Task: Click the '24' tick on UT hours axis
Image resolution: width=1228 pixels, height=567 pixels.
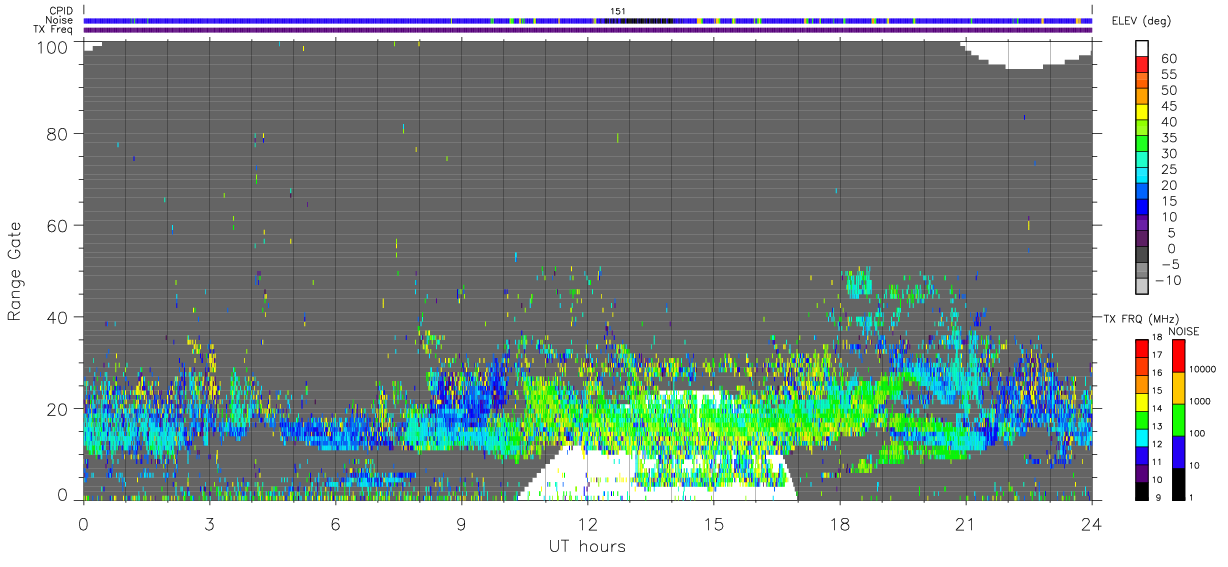Action: [1091, 523]
